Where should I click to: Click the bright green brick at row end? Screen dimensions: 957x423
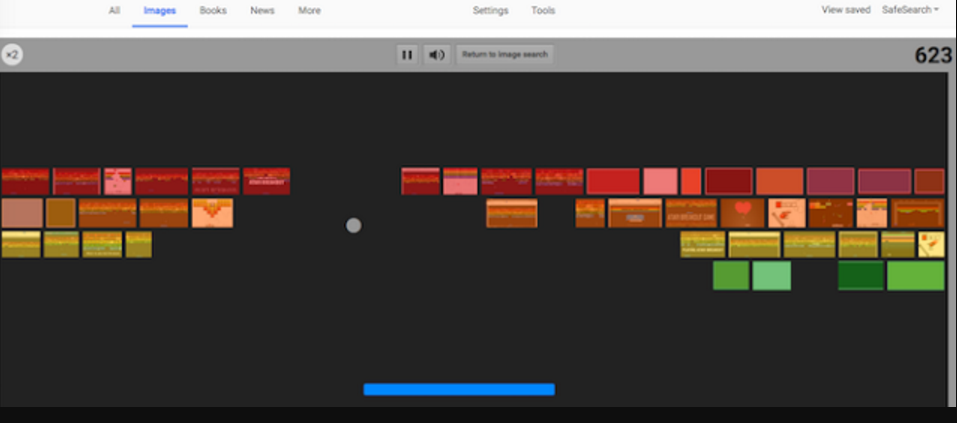click(x=915, y=275)
